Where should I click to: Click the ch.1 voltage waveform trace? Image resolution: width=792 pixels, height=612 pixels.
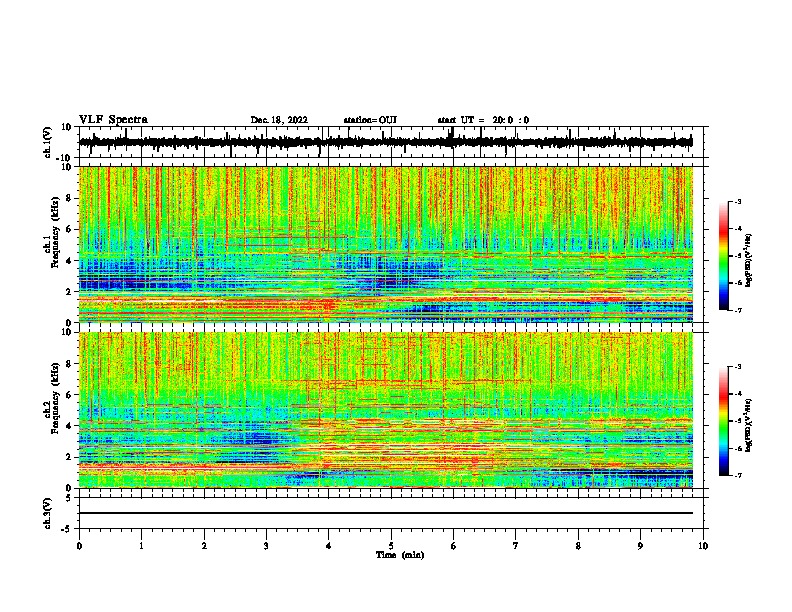385,142
